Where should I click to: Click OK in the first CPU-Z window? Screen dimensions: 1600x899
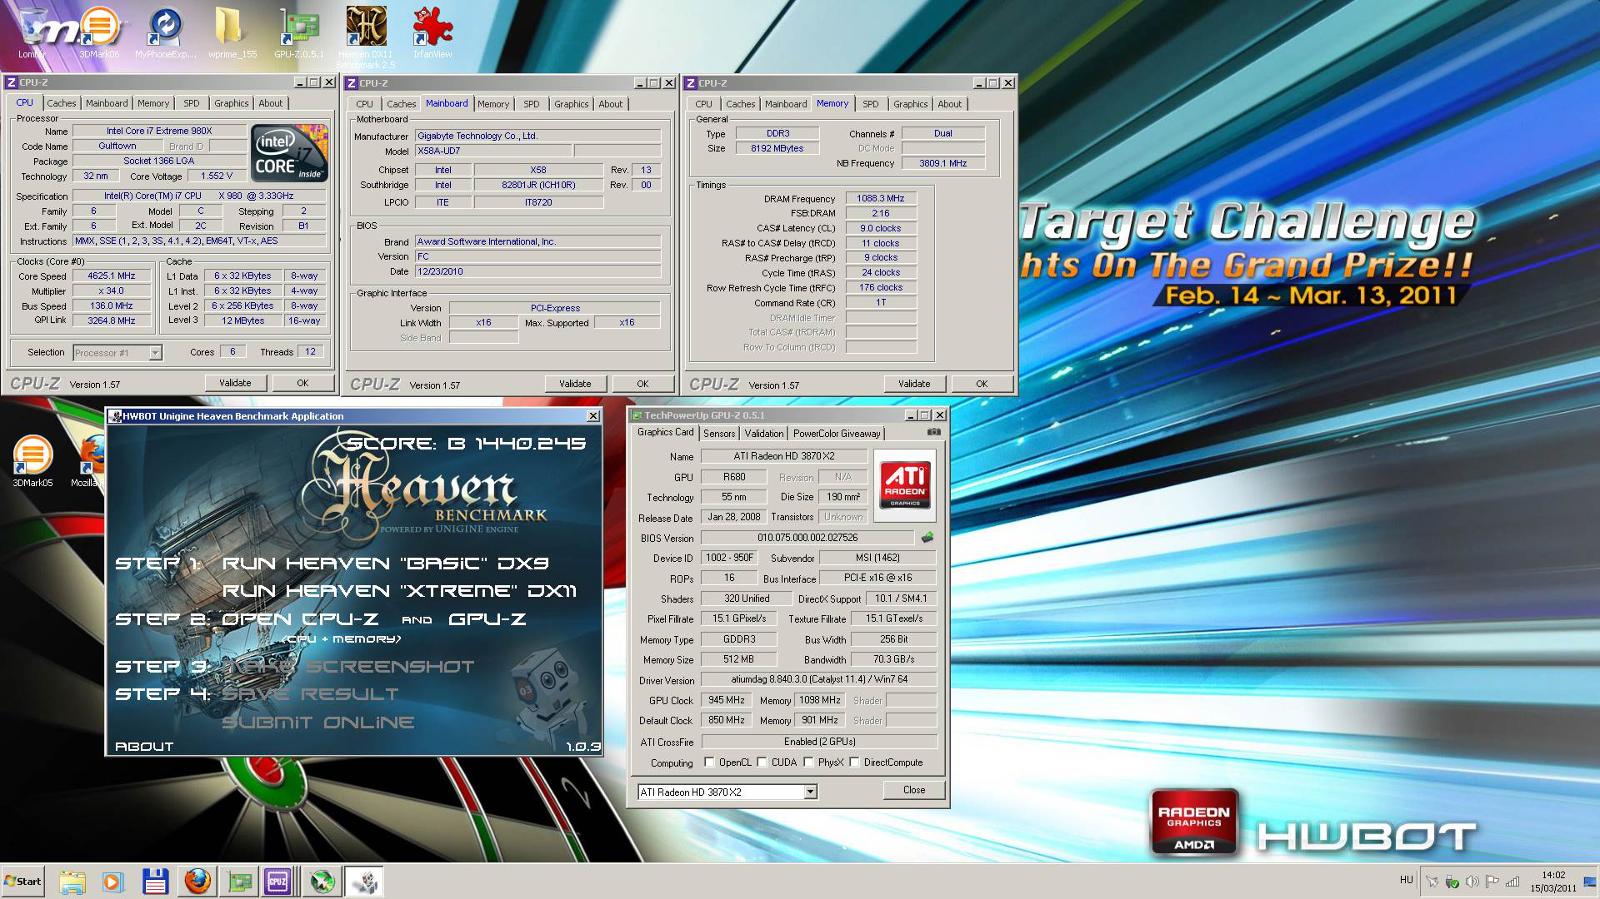coord(302,383)
